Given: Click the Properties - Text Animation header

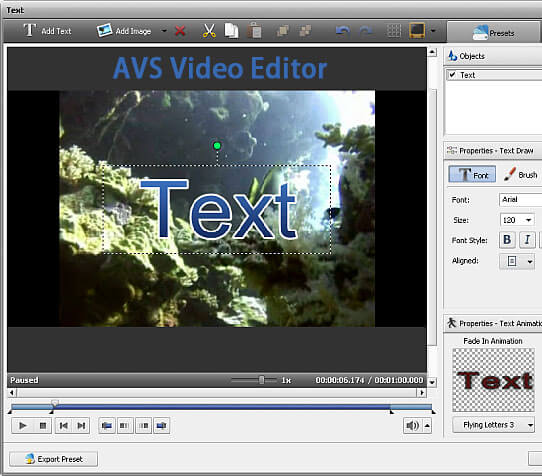Looking at the screenshot, I should (x=494, y=323).
